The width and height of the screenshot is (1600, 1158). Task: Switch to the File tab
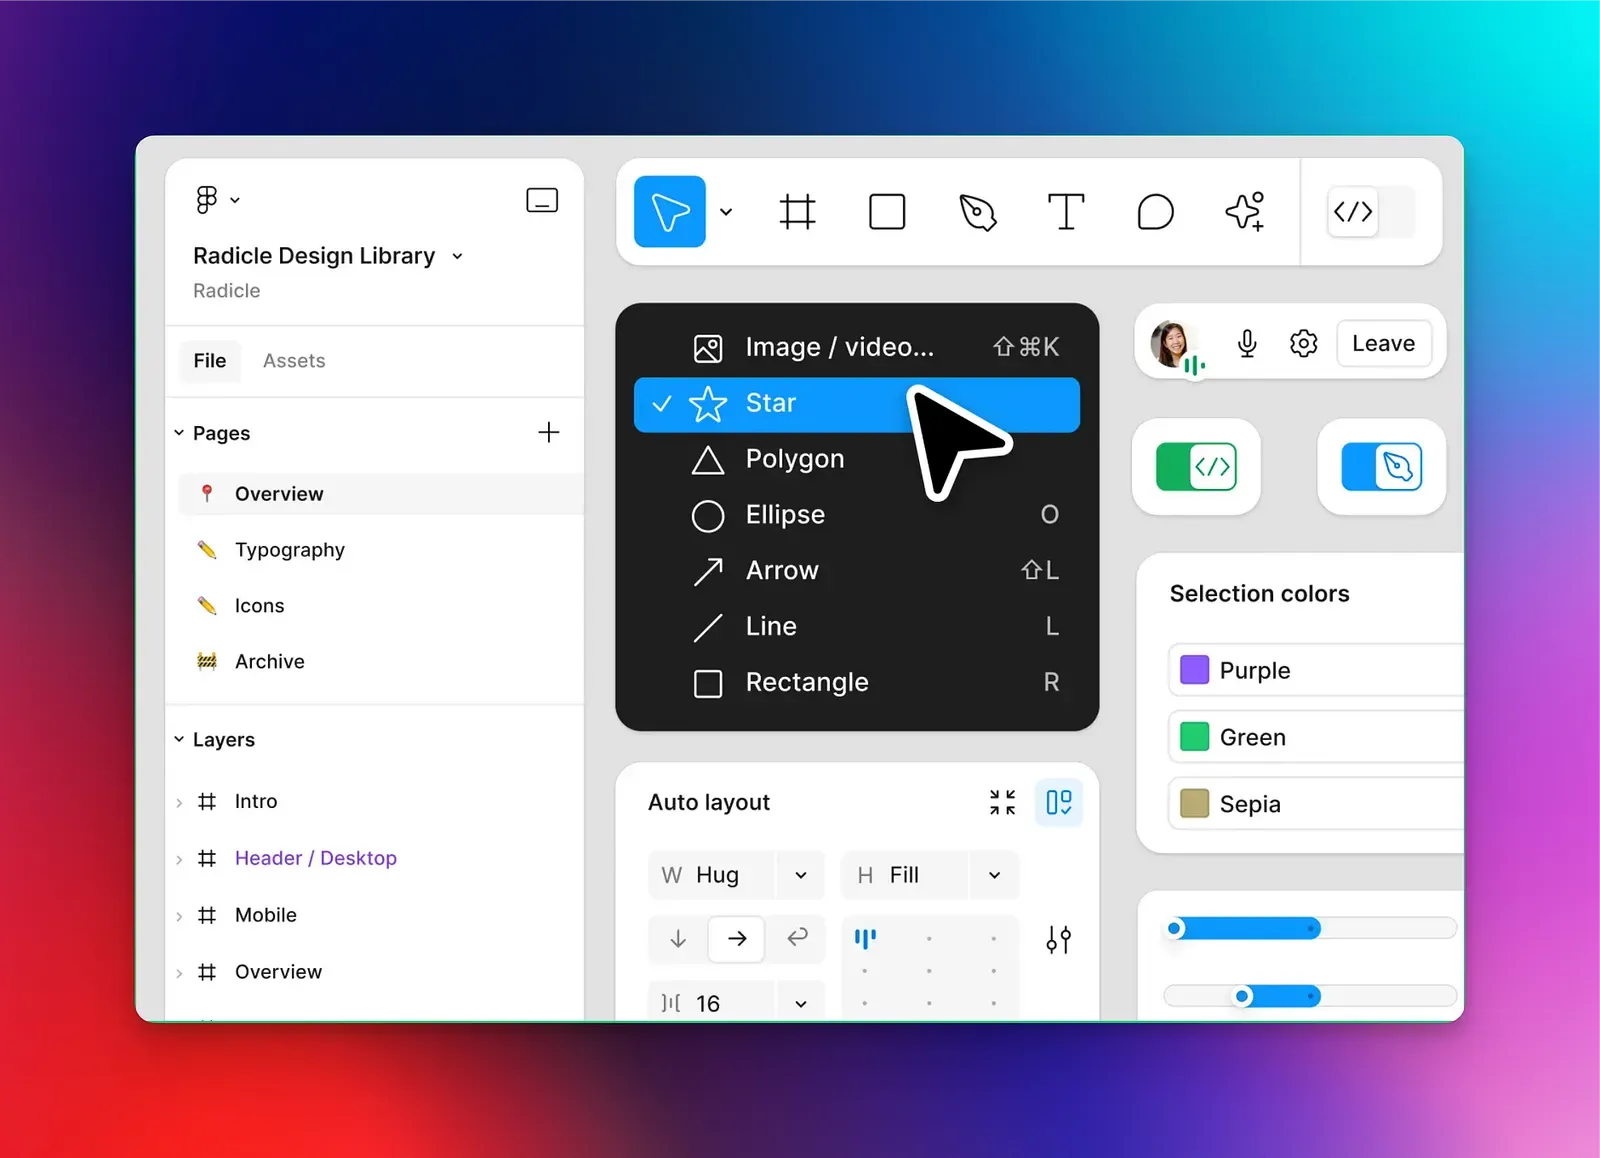[210, 361]
